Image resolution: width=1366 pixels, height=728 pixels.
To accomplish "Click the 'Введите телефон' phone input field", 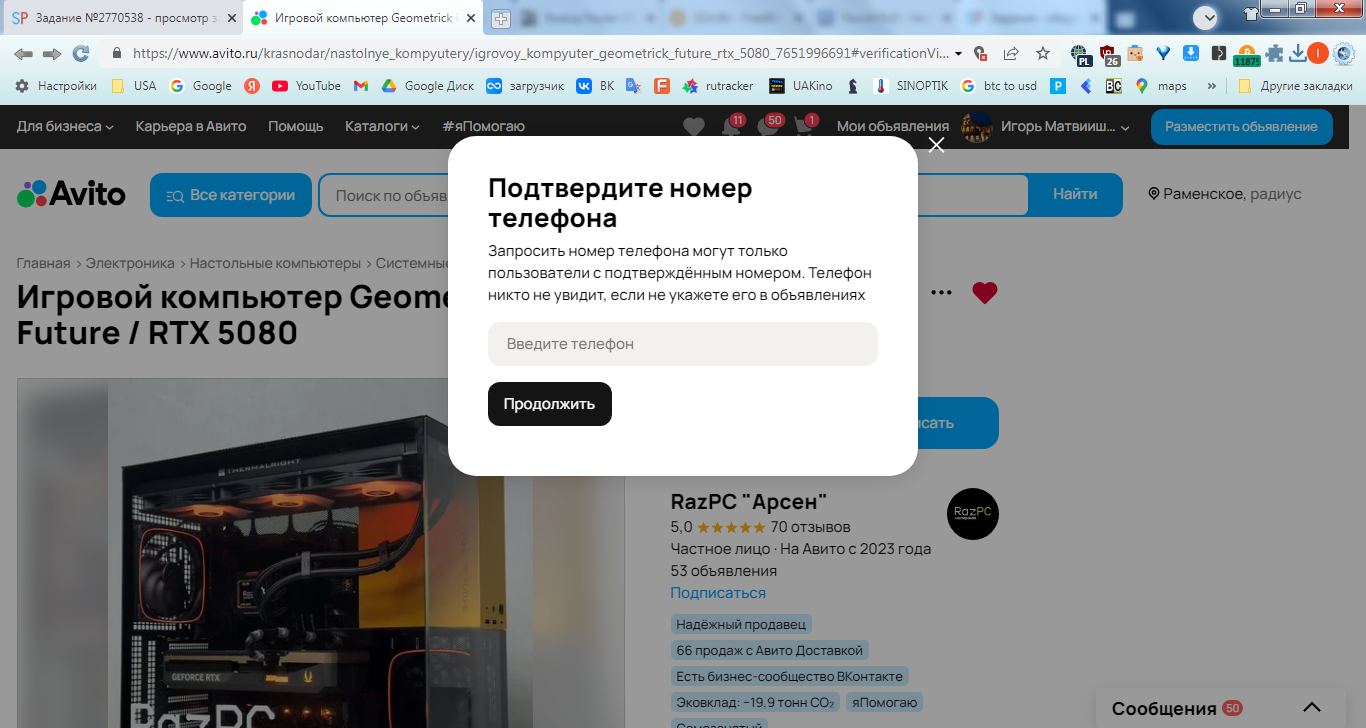I will [683, 344].
